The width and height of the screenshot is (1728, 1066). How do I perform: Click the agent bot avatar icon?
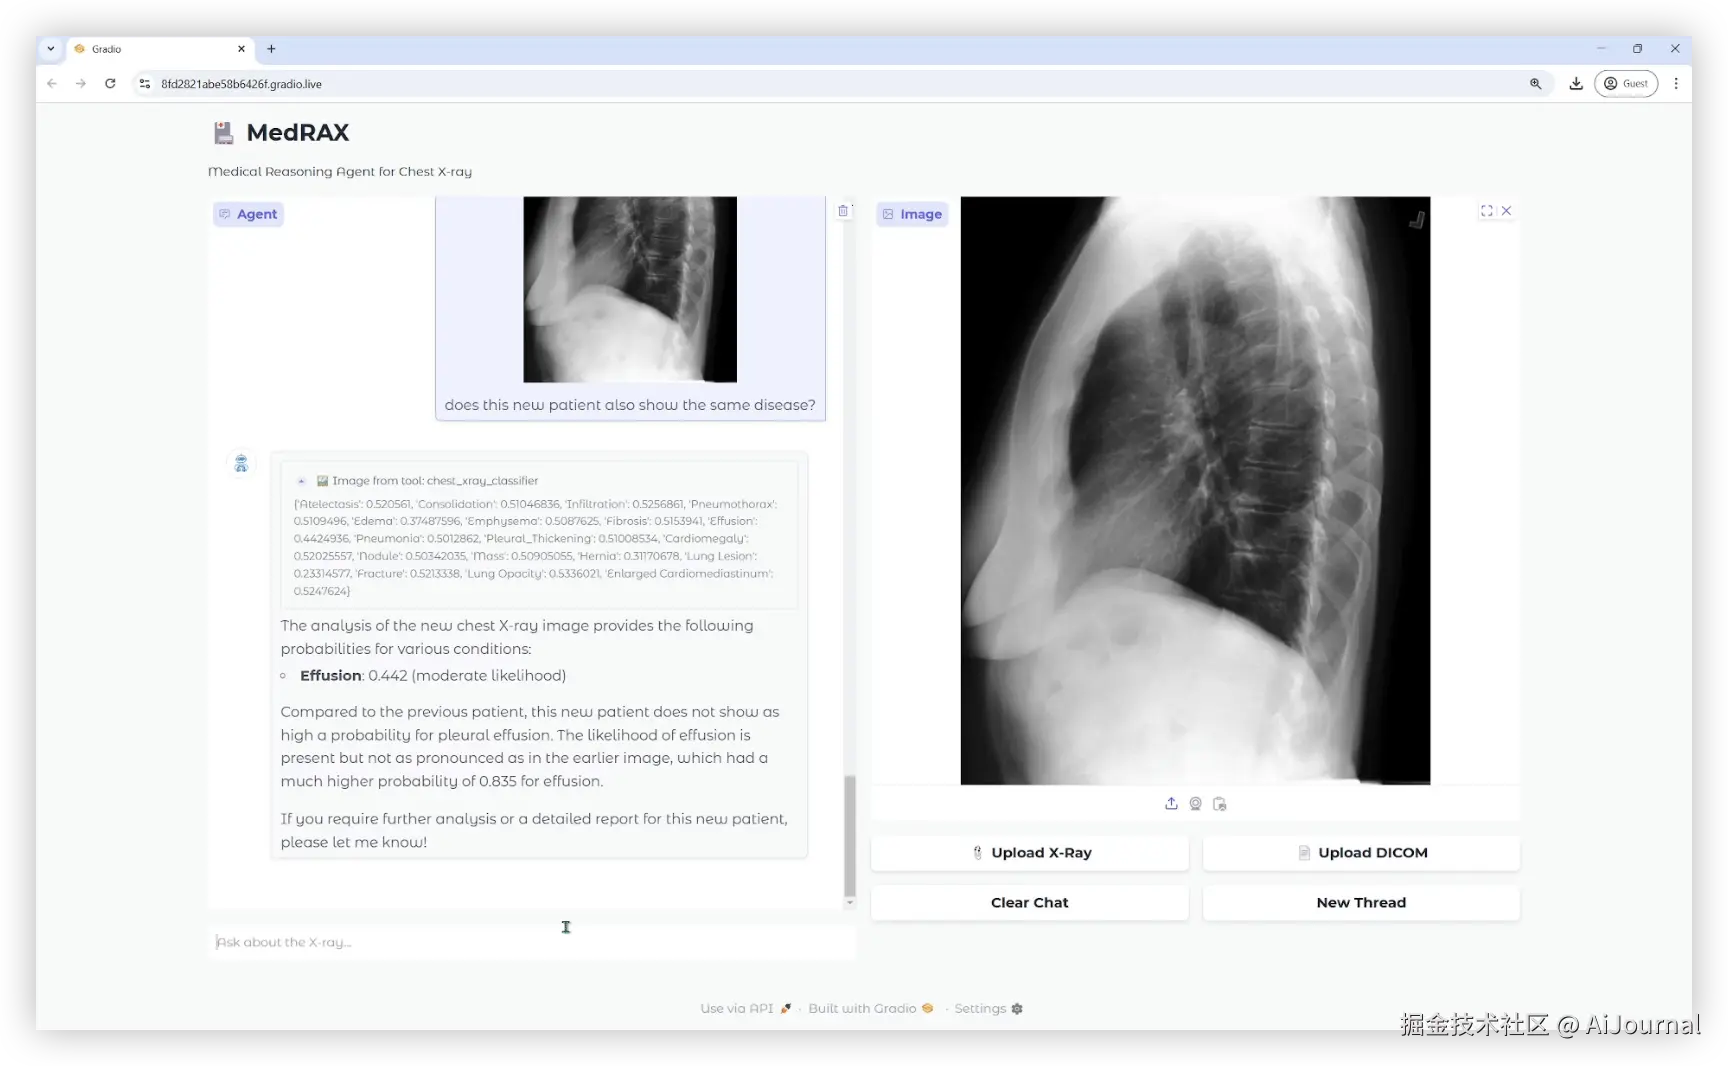(x=241, y=463)
